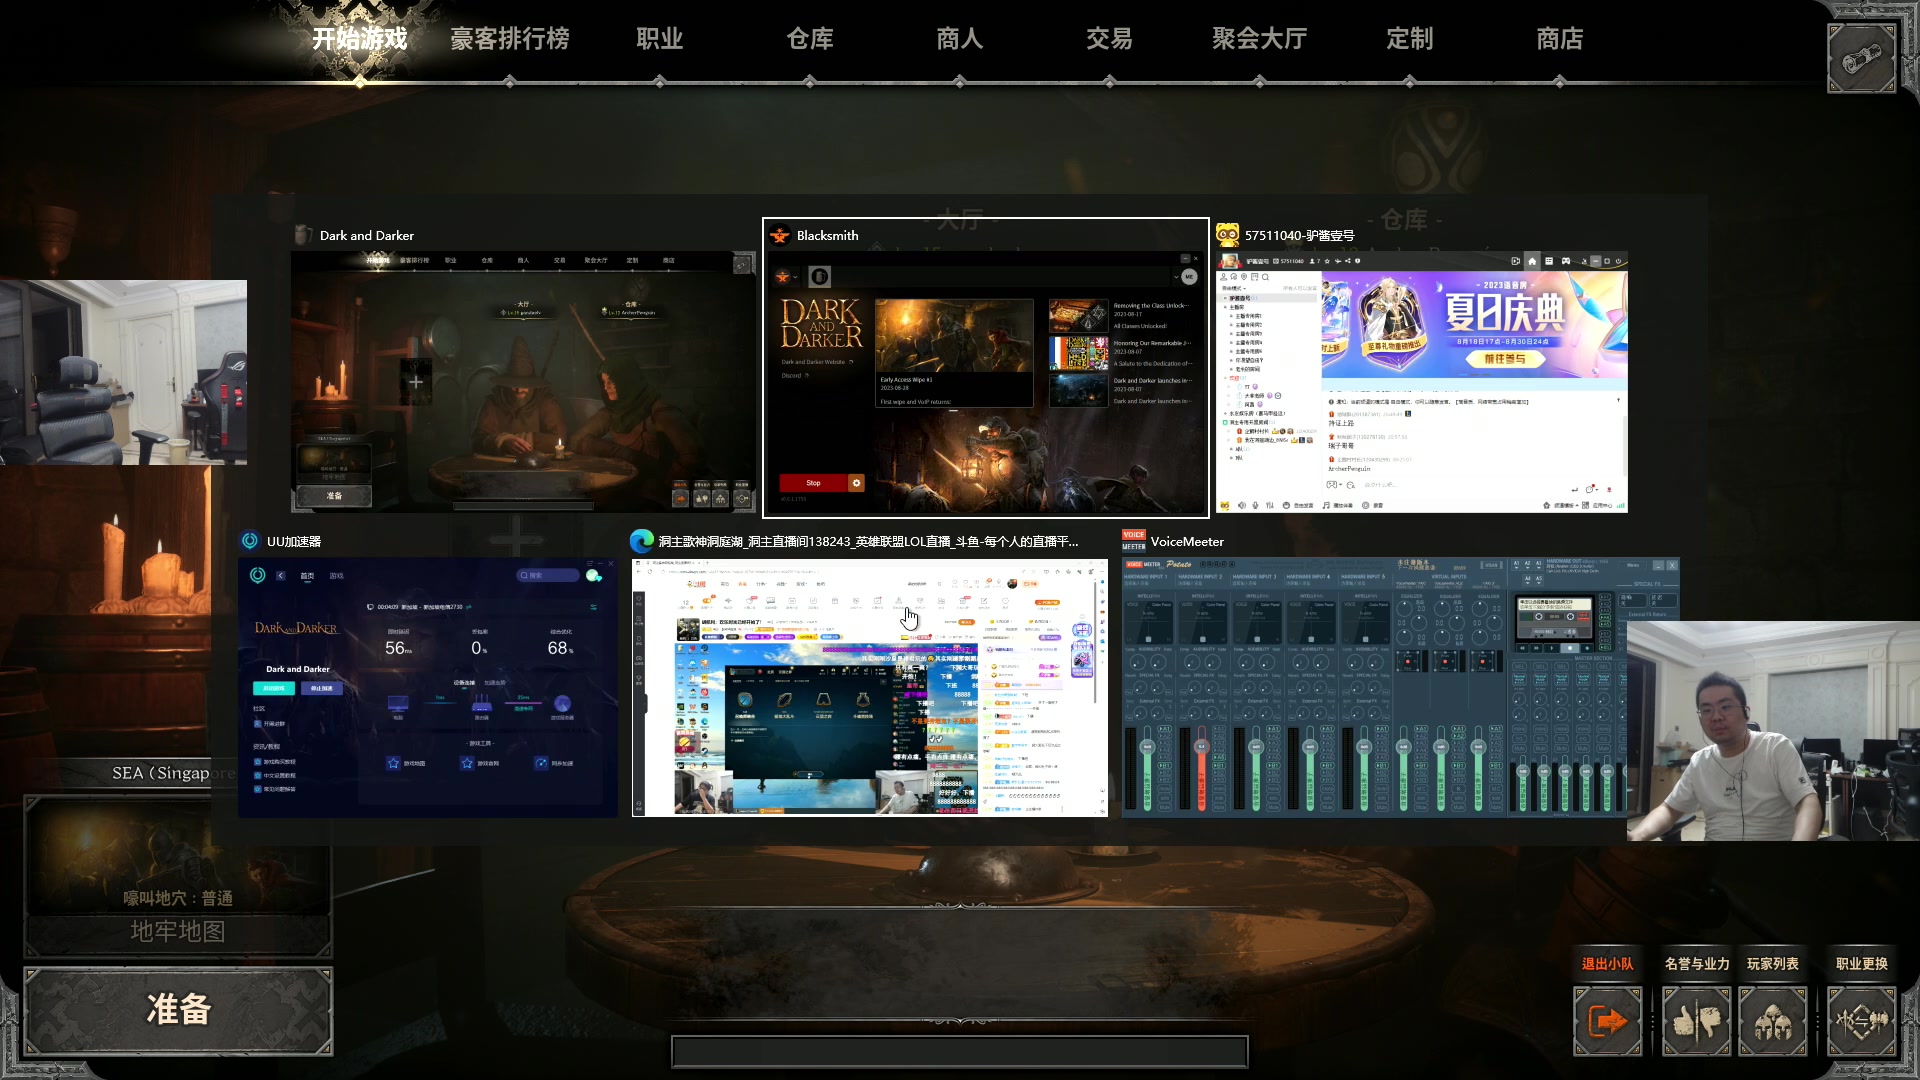Click the 退出小队 leave-party arrow icon
This screenshot has width=1920, height=1080.
coord(1607,1021)
